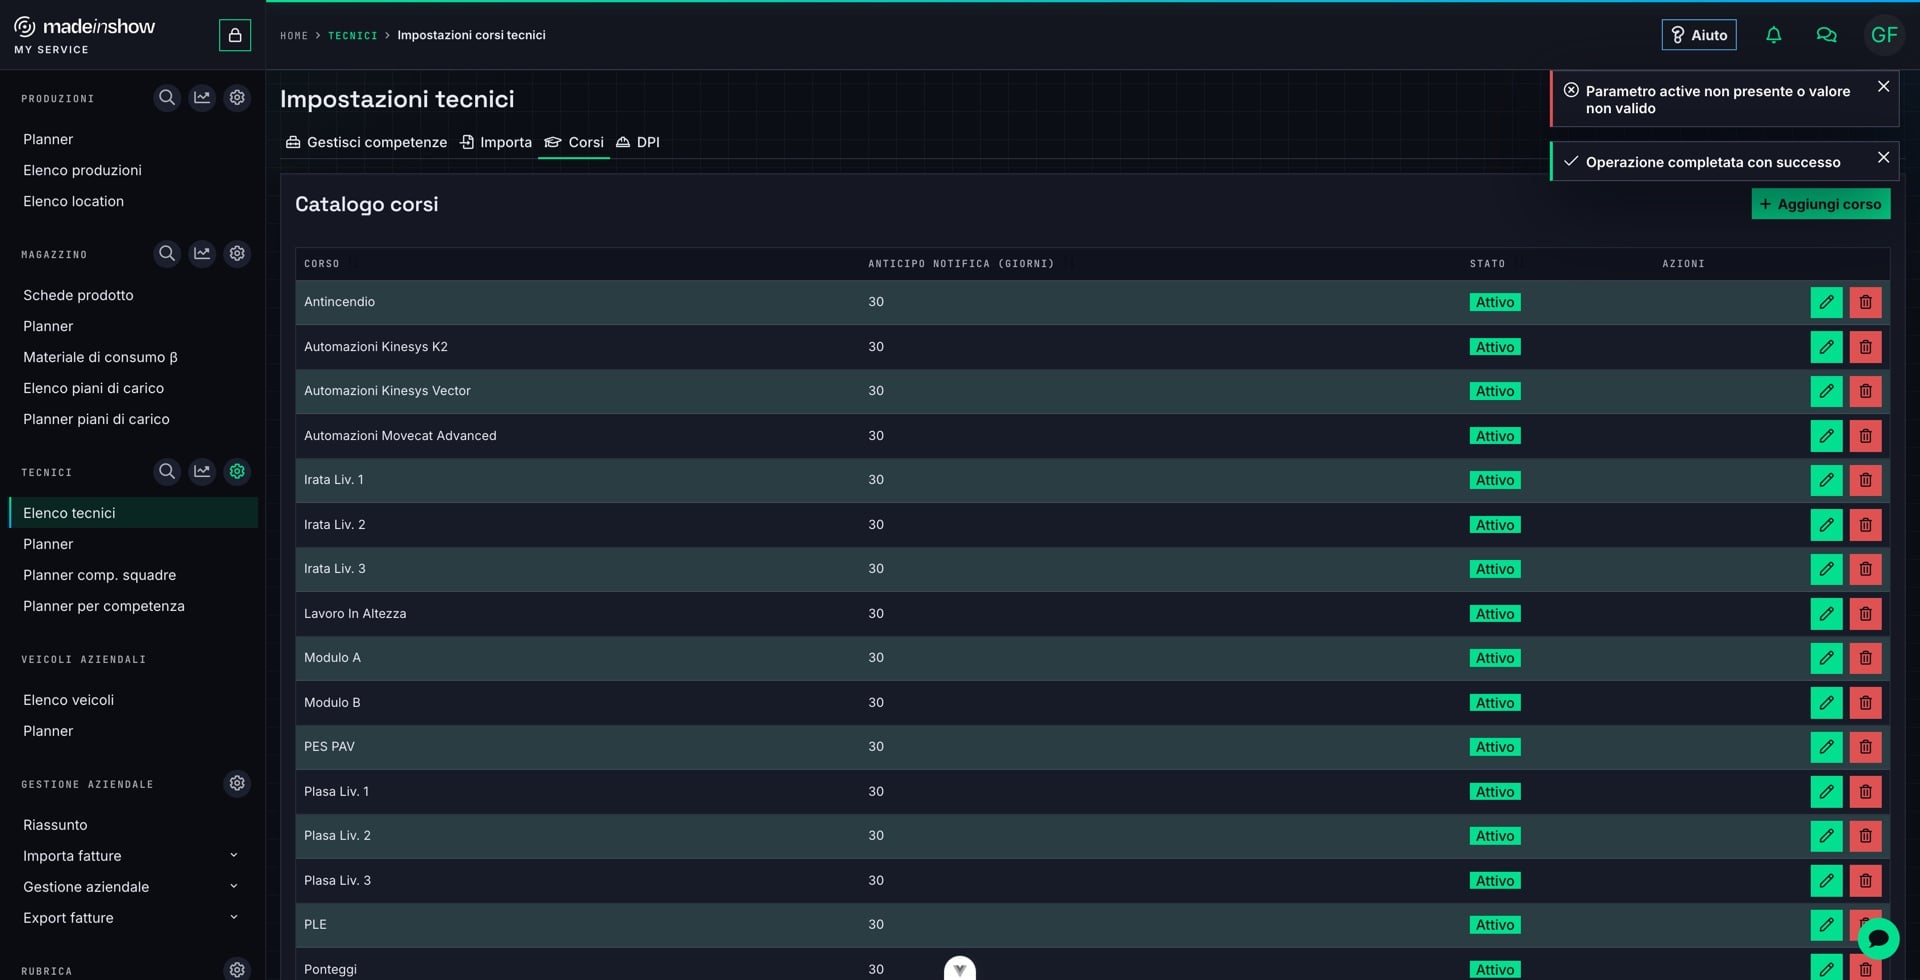Edit the Plasa Liv. 3 course
This screenshot has width=1920, height=980.
pos(1826,881)
